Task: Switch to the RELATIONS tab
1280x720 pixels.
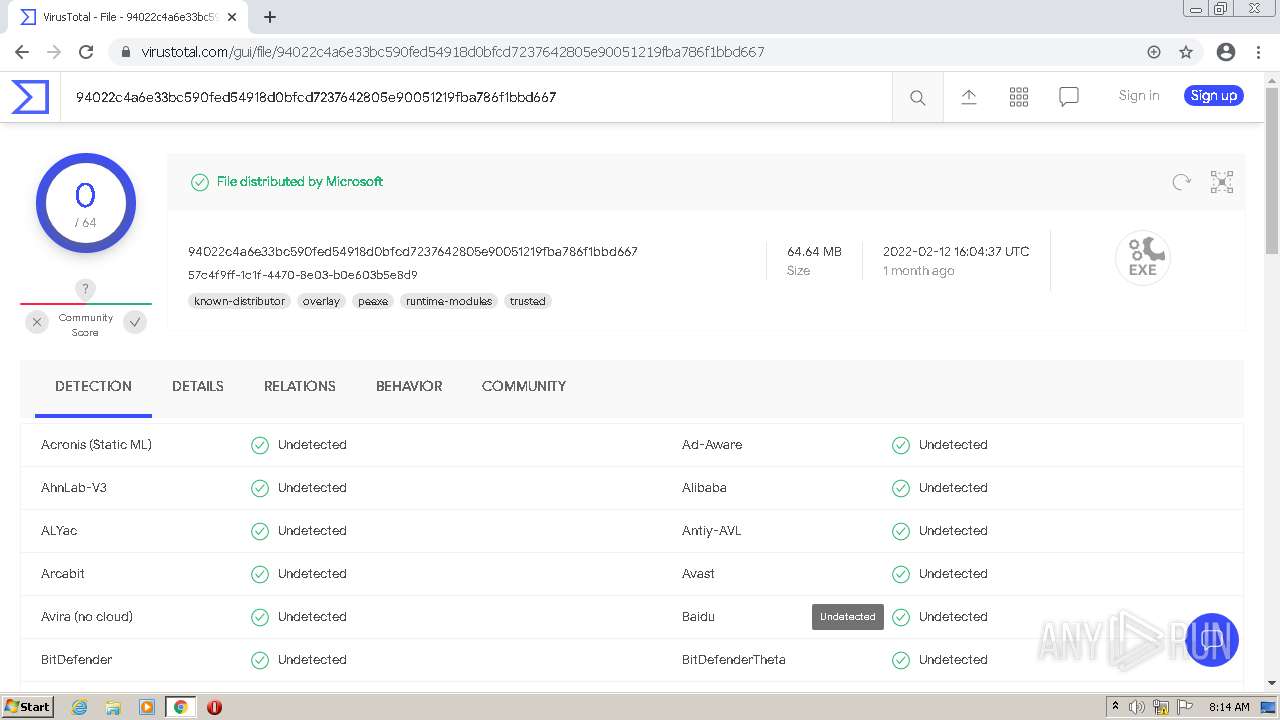Action: pyautogui.click(x=300, y=386)
